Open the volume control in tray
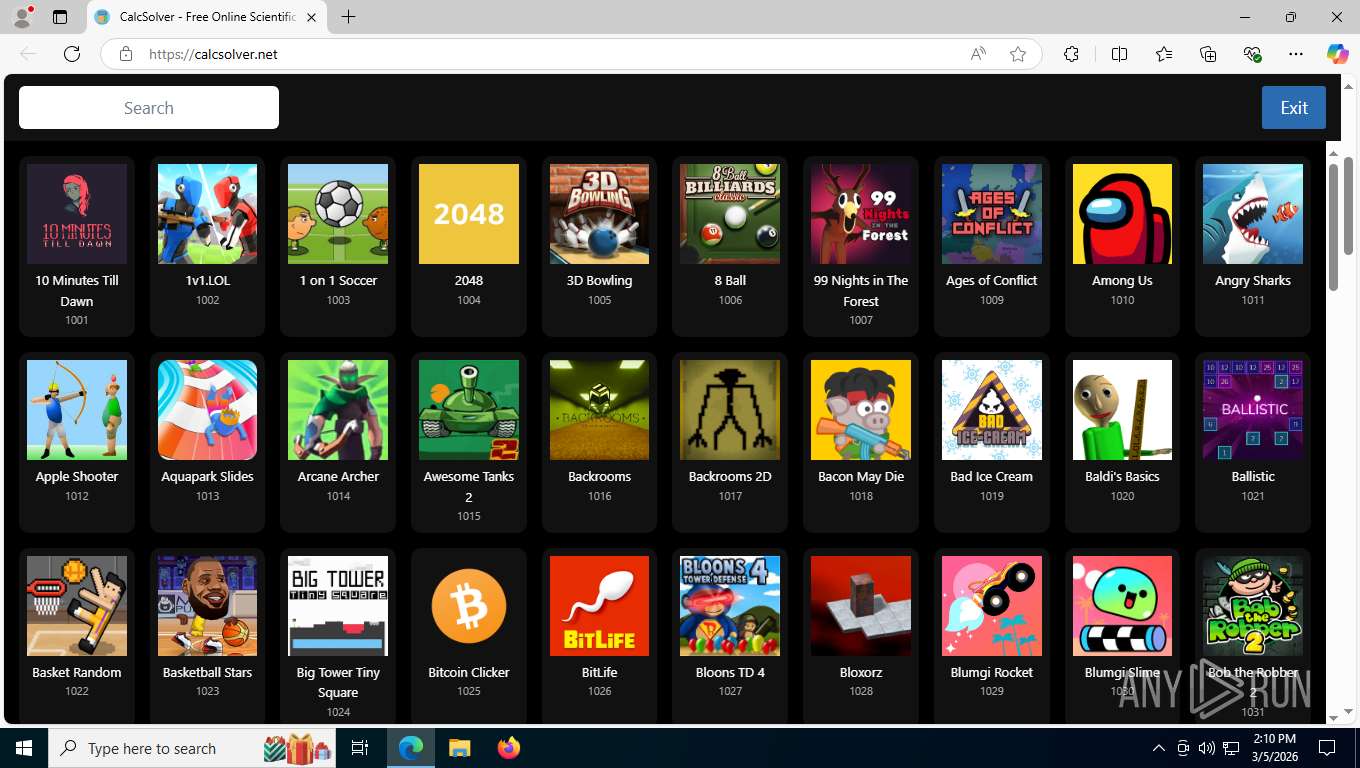The image size is (1360, 768). click(1207, 748)
